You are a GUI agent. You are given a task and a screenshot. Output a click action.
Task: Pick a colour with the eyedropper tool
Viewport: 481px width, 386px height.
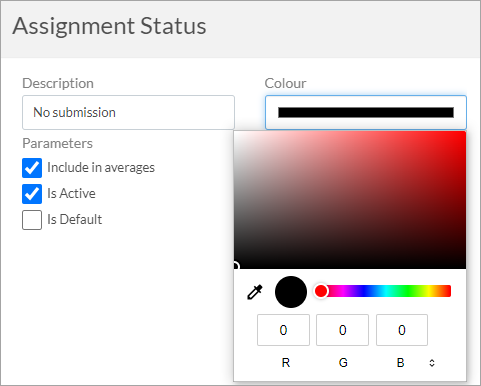coord(255,292)
